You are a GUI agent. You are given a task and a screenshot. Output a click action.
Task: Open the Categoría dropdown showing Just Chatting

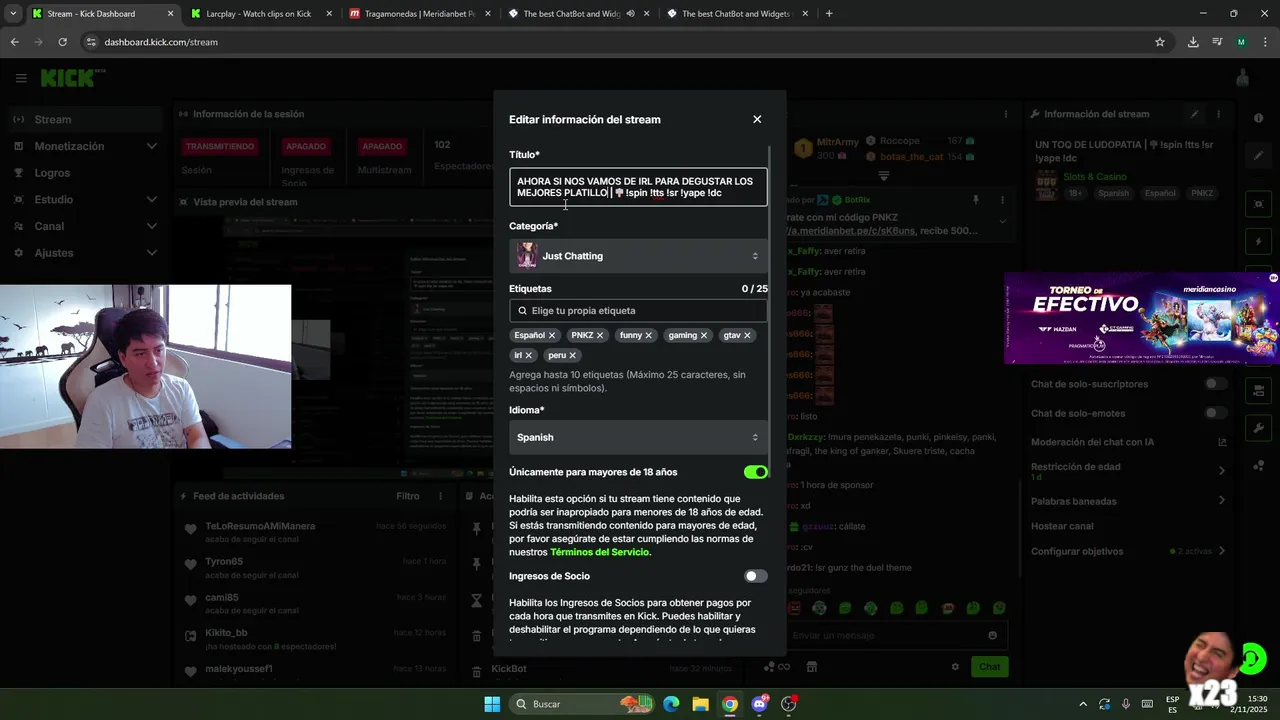click(x=638, y=256)
